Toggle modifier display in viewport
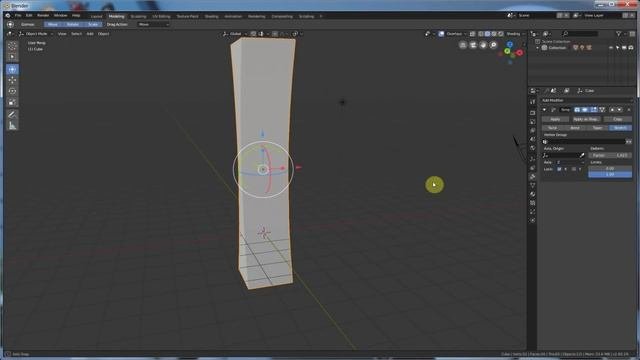The image size is (640, 360). [x=585, y=110]
